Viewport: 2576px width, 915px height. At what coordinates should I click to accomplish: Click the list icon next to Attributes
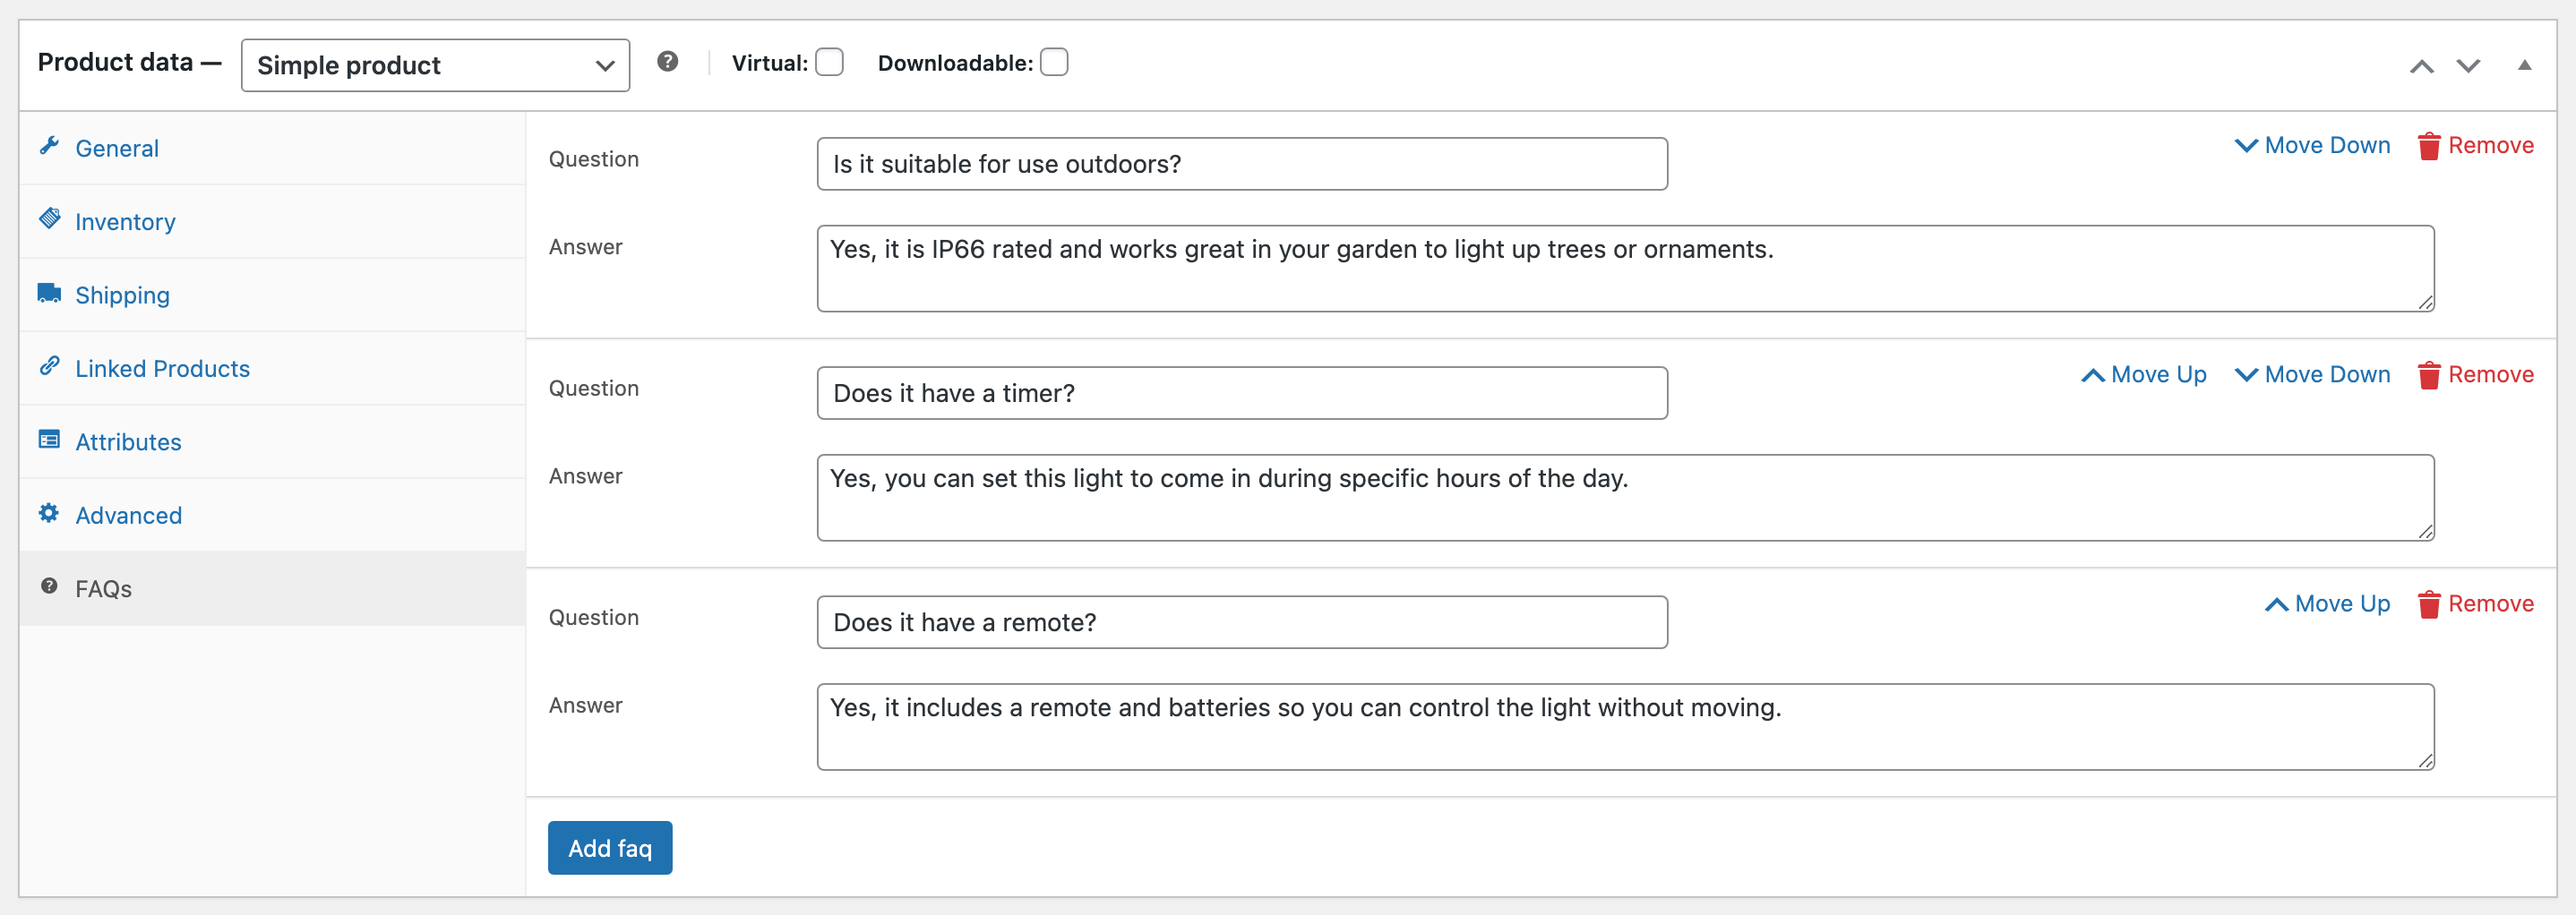click(x=49, y=440)
